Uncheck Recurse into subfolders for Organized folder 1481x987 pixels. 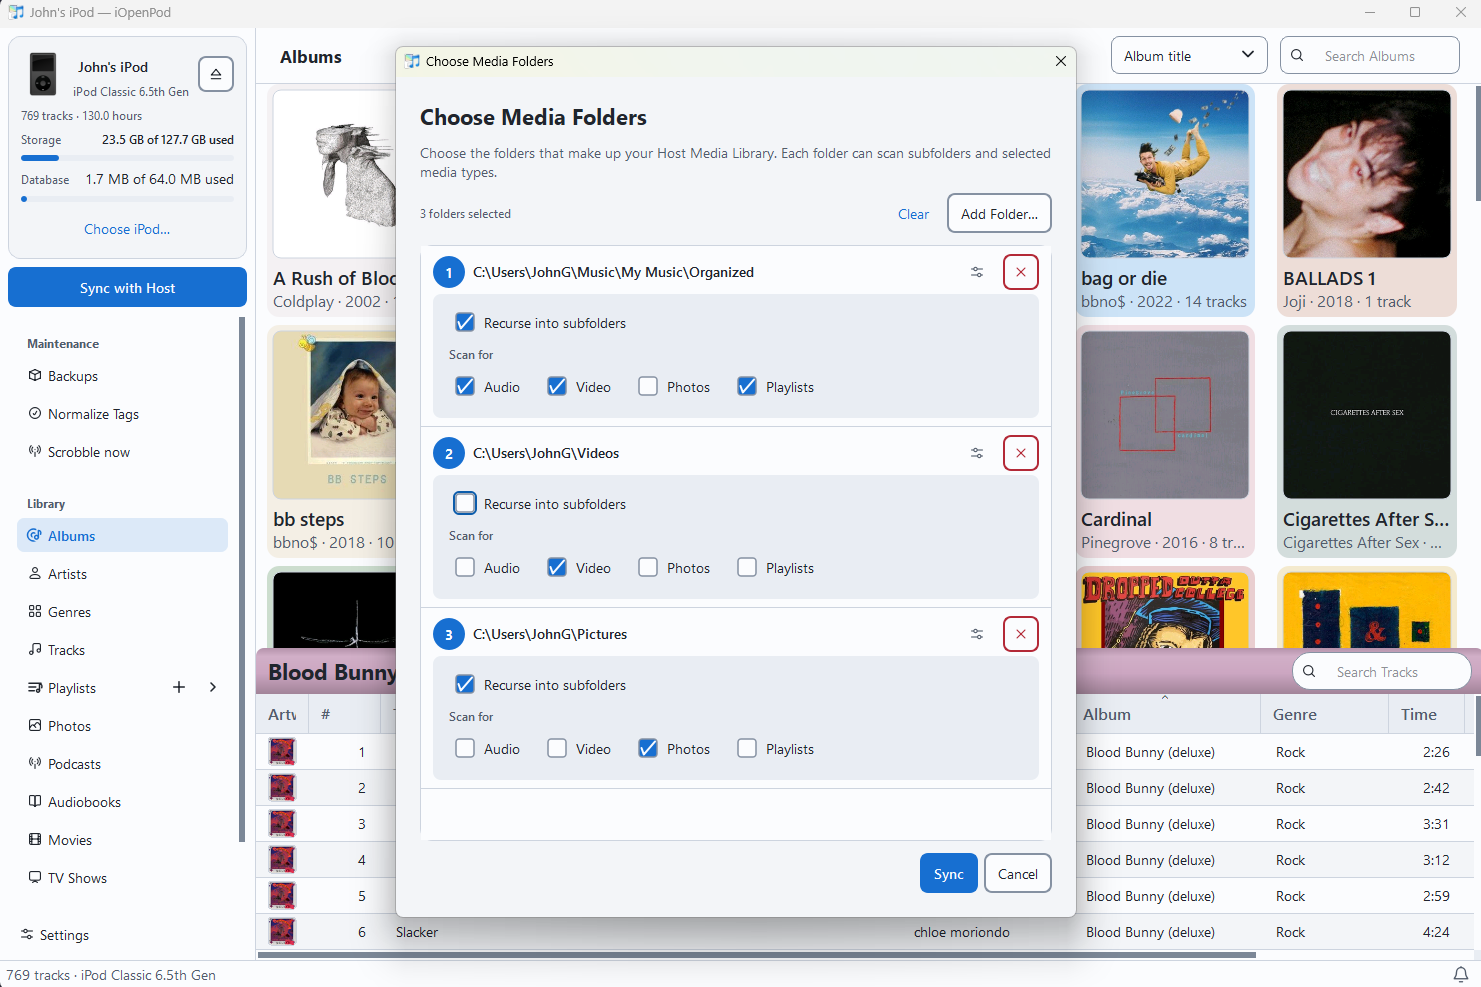click(x=465, y=323)
